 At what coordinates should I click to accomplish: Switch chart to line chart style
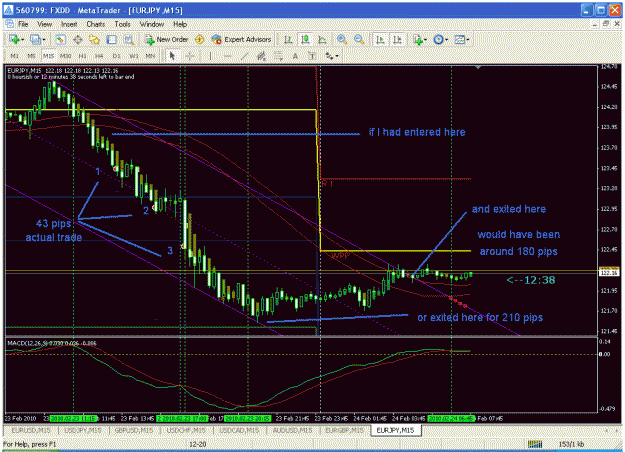coord(322,39)
